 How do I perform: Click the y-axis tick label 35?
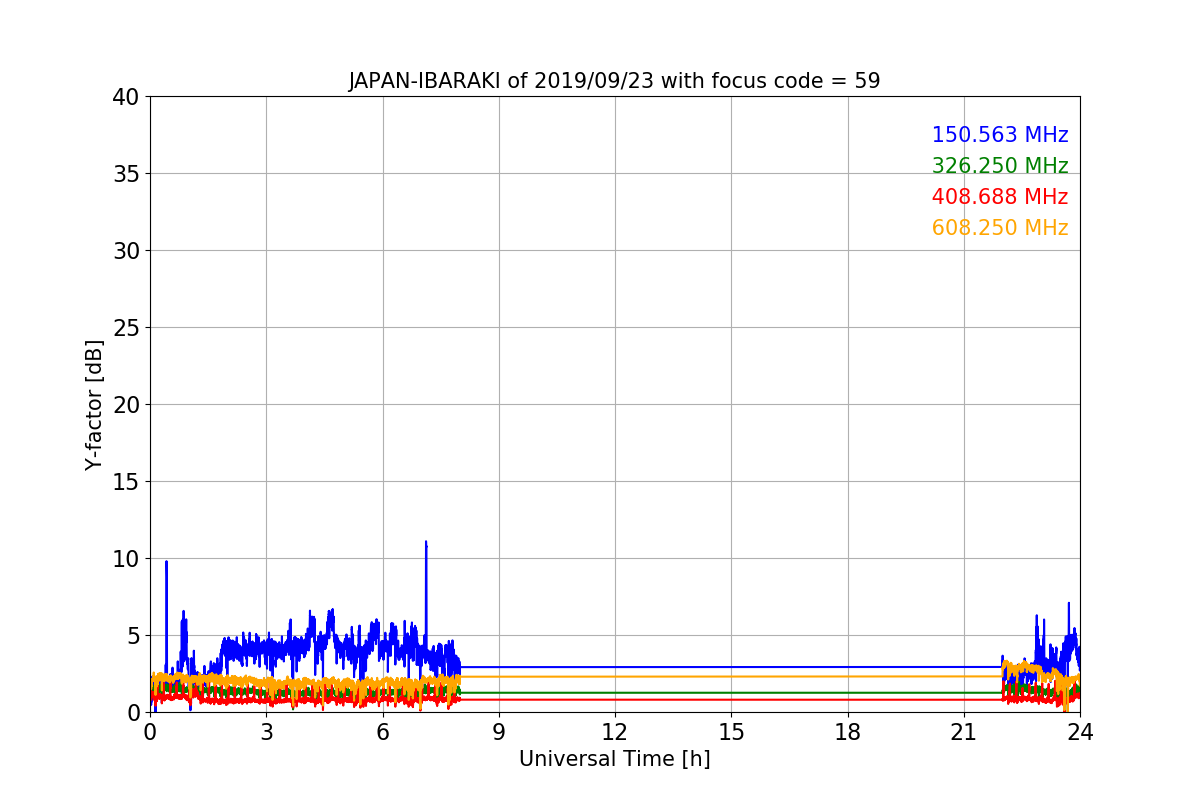click(x=125, y=174)
